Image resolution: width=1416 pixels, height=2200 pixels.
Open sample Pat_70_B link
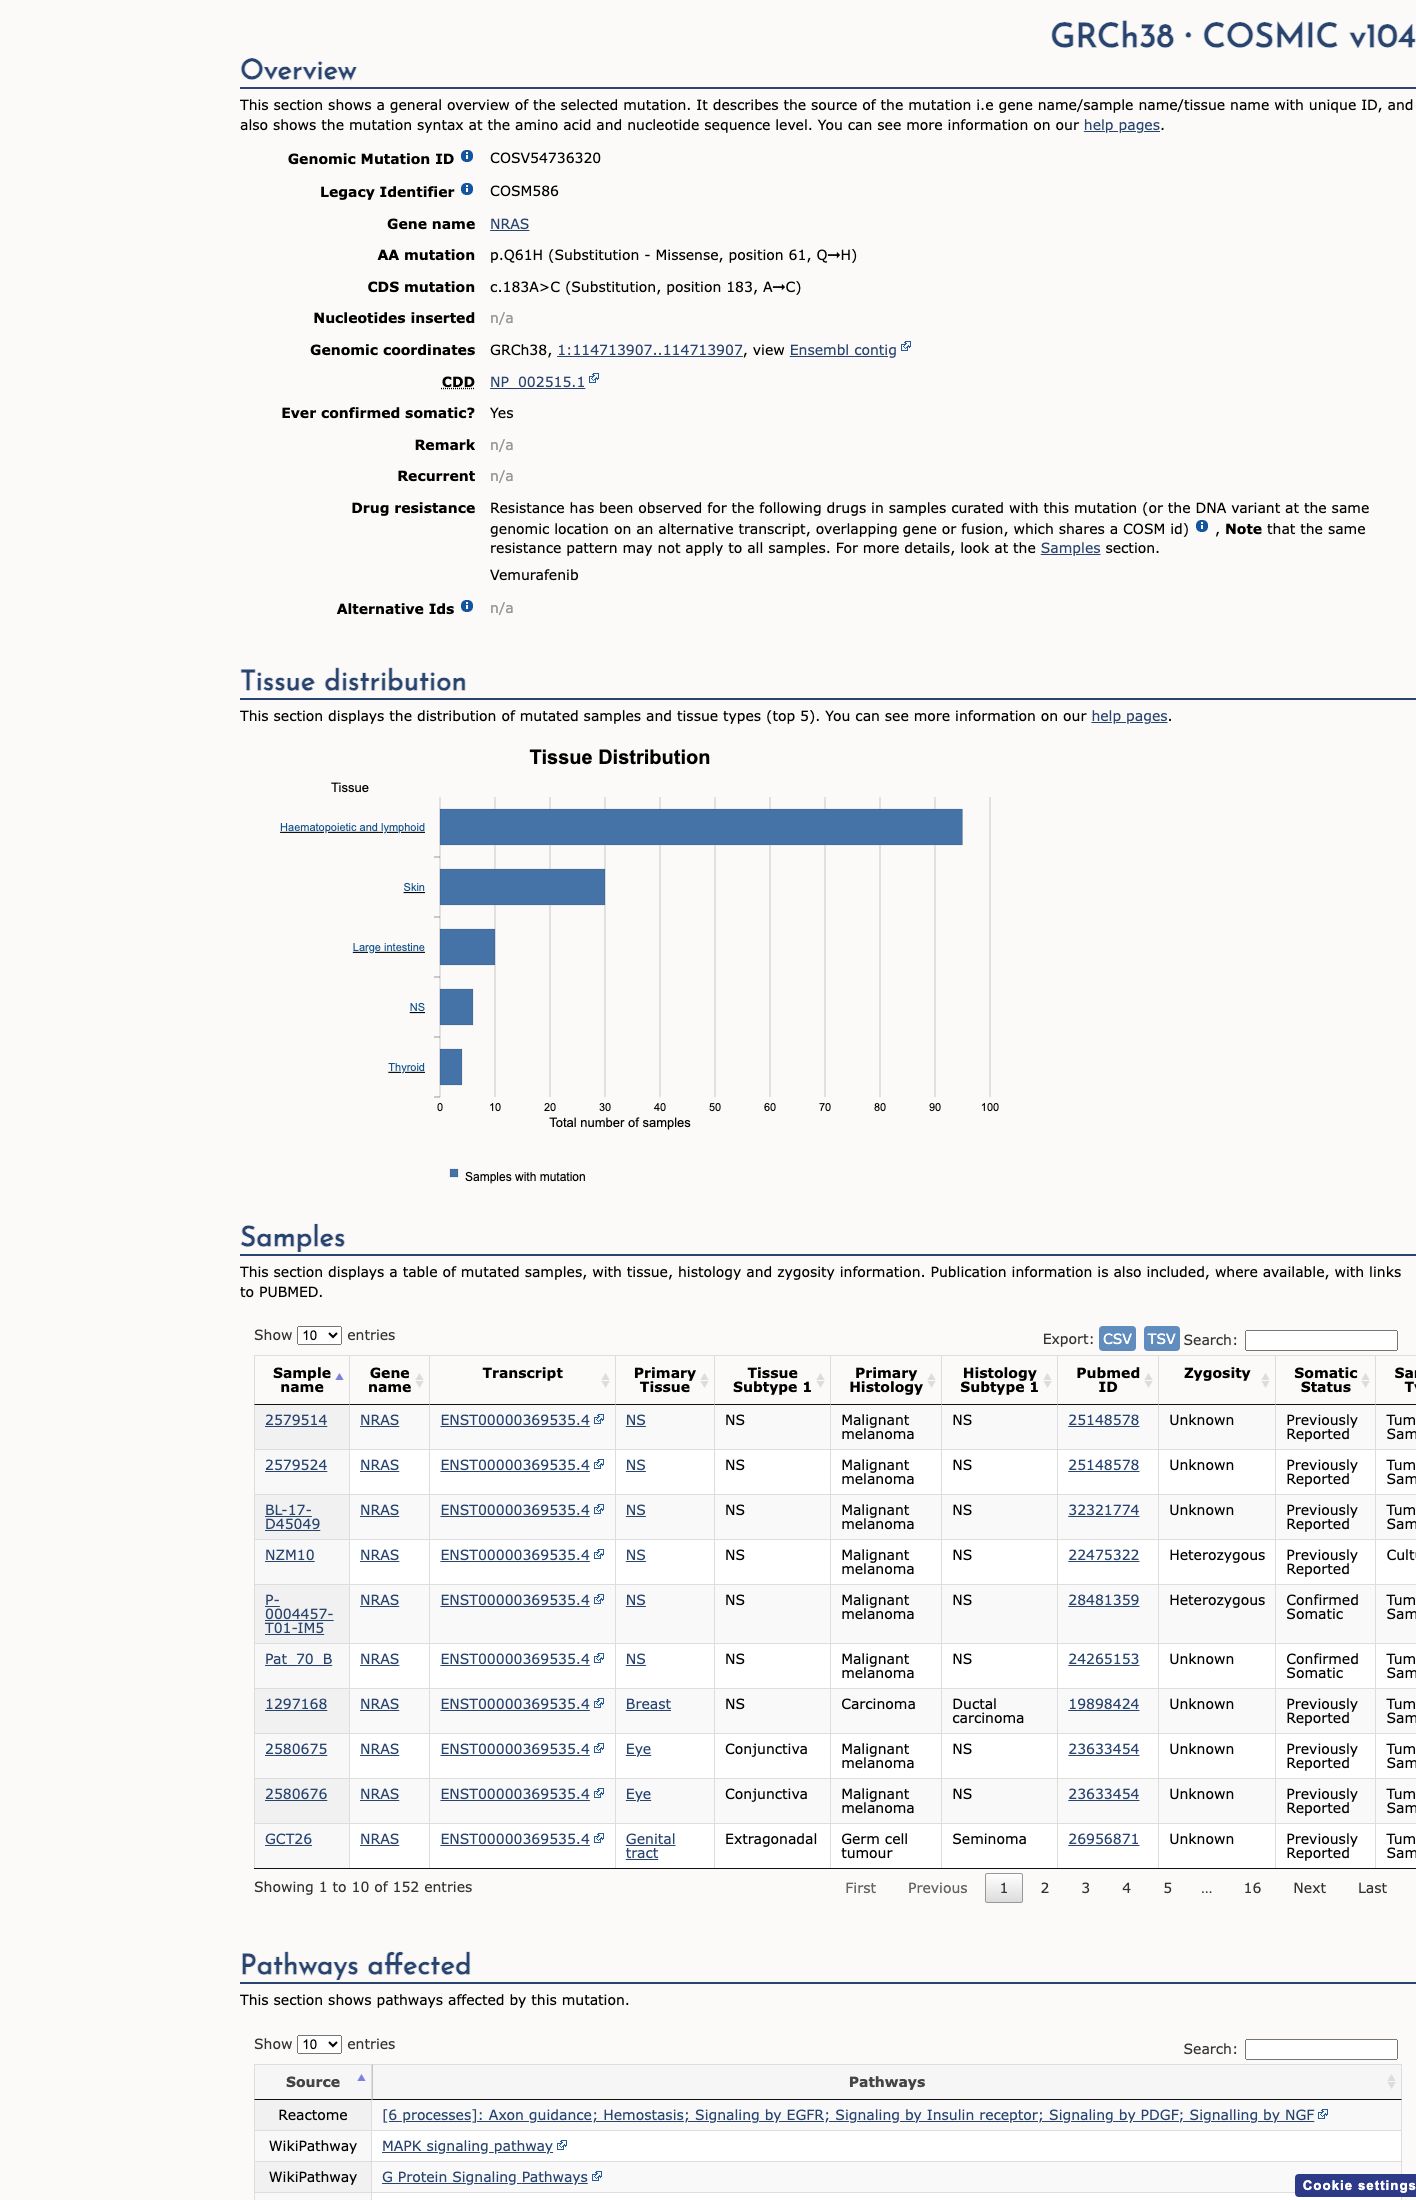[x=298, y=1659]
